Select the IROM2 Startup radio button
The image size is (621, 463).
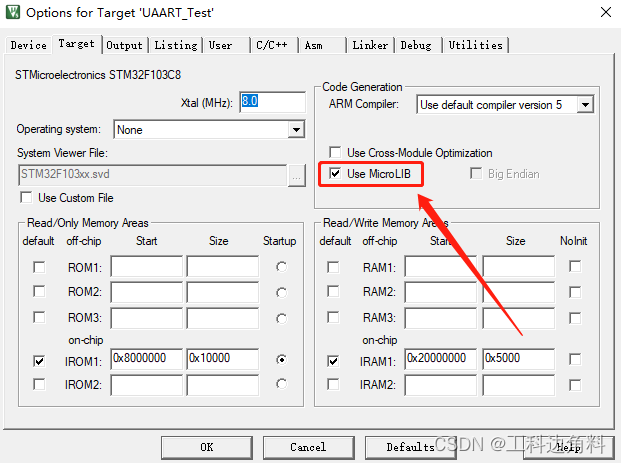point(281,384)
